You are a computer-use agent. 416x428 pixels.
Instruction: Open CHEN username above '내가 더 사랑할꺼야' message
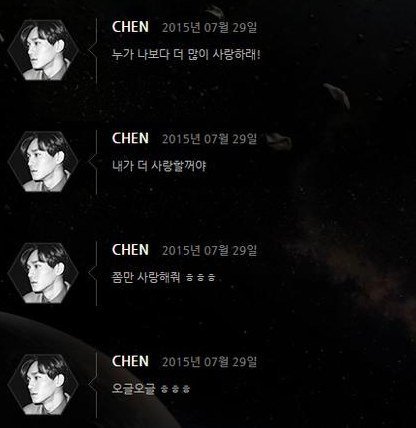pos(130,138)
